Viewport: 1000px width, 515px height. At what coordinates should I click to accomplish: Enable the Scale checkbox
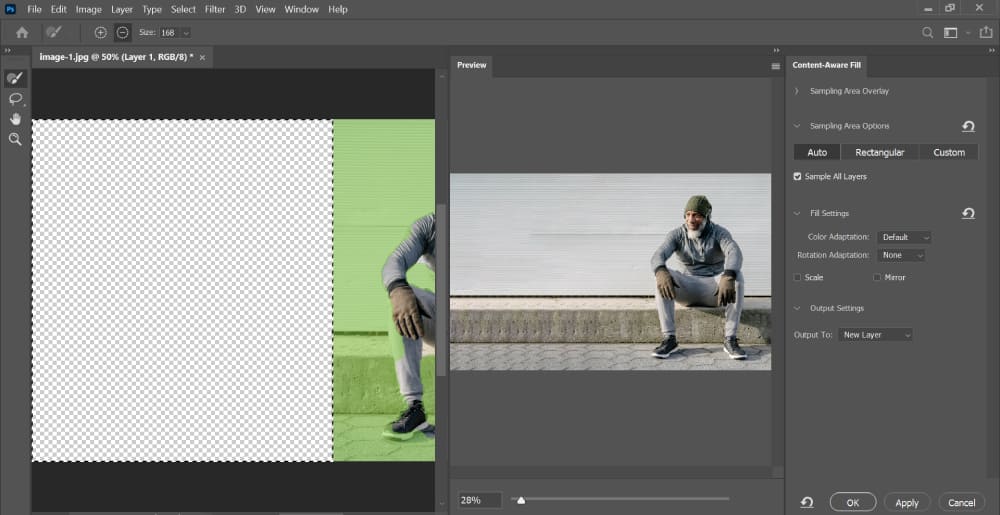pos(797,277)
